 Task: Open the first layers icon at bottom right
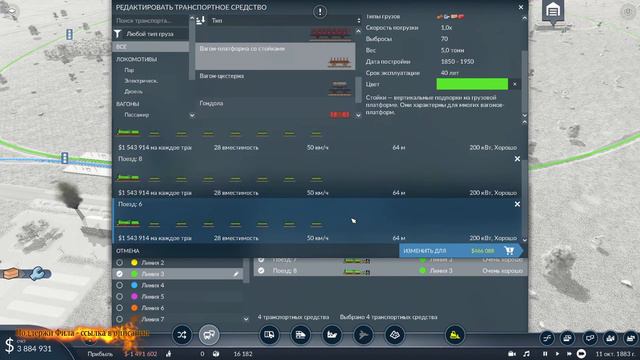coord(547,338)
